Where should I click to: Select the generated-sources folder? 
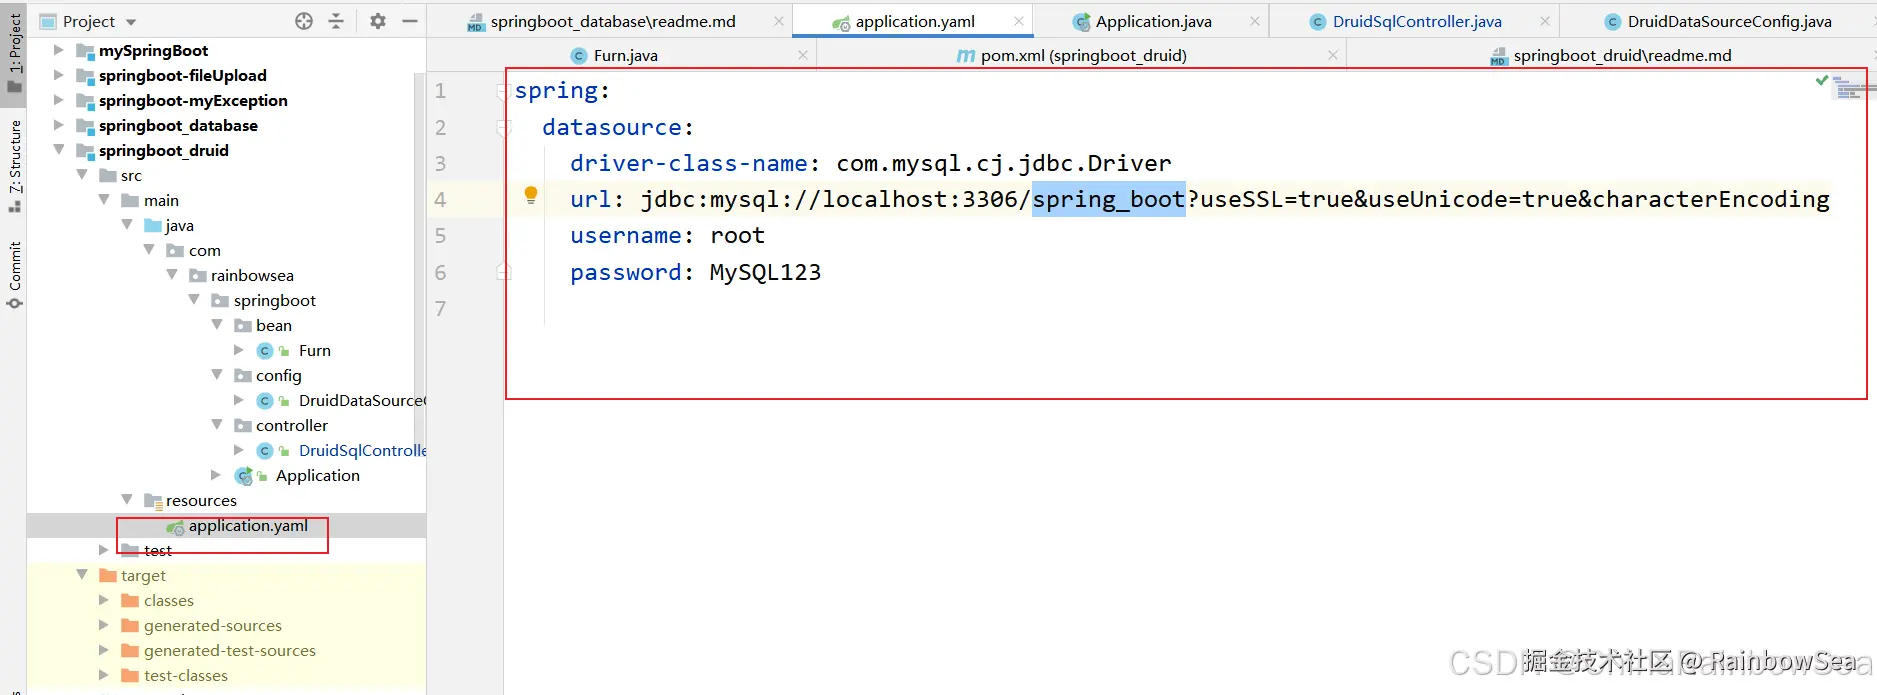[x=212, y=626]
